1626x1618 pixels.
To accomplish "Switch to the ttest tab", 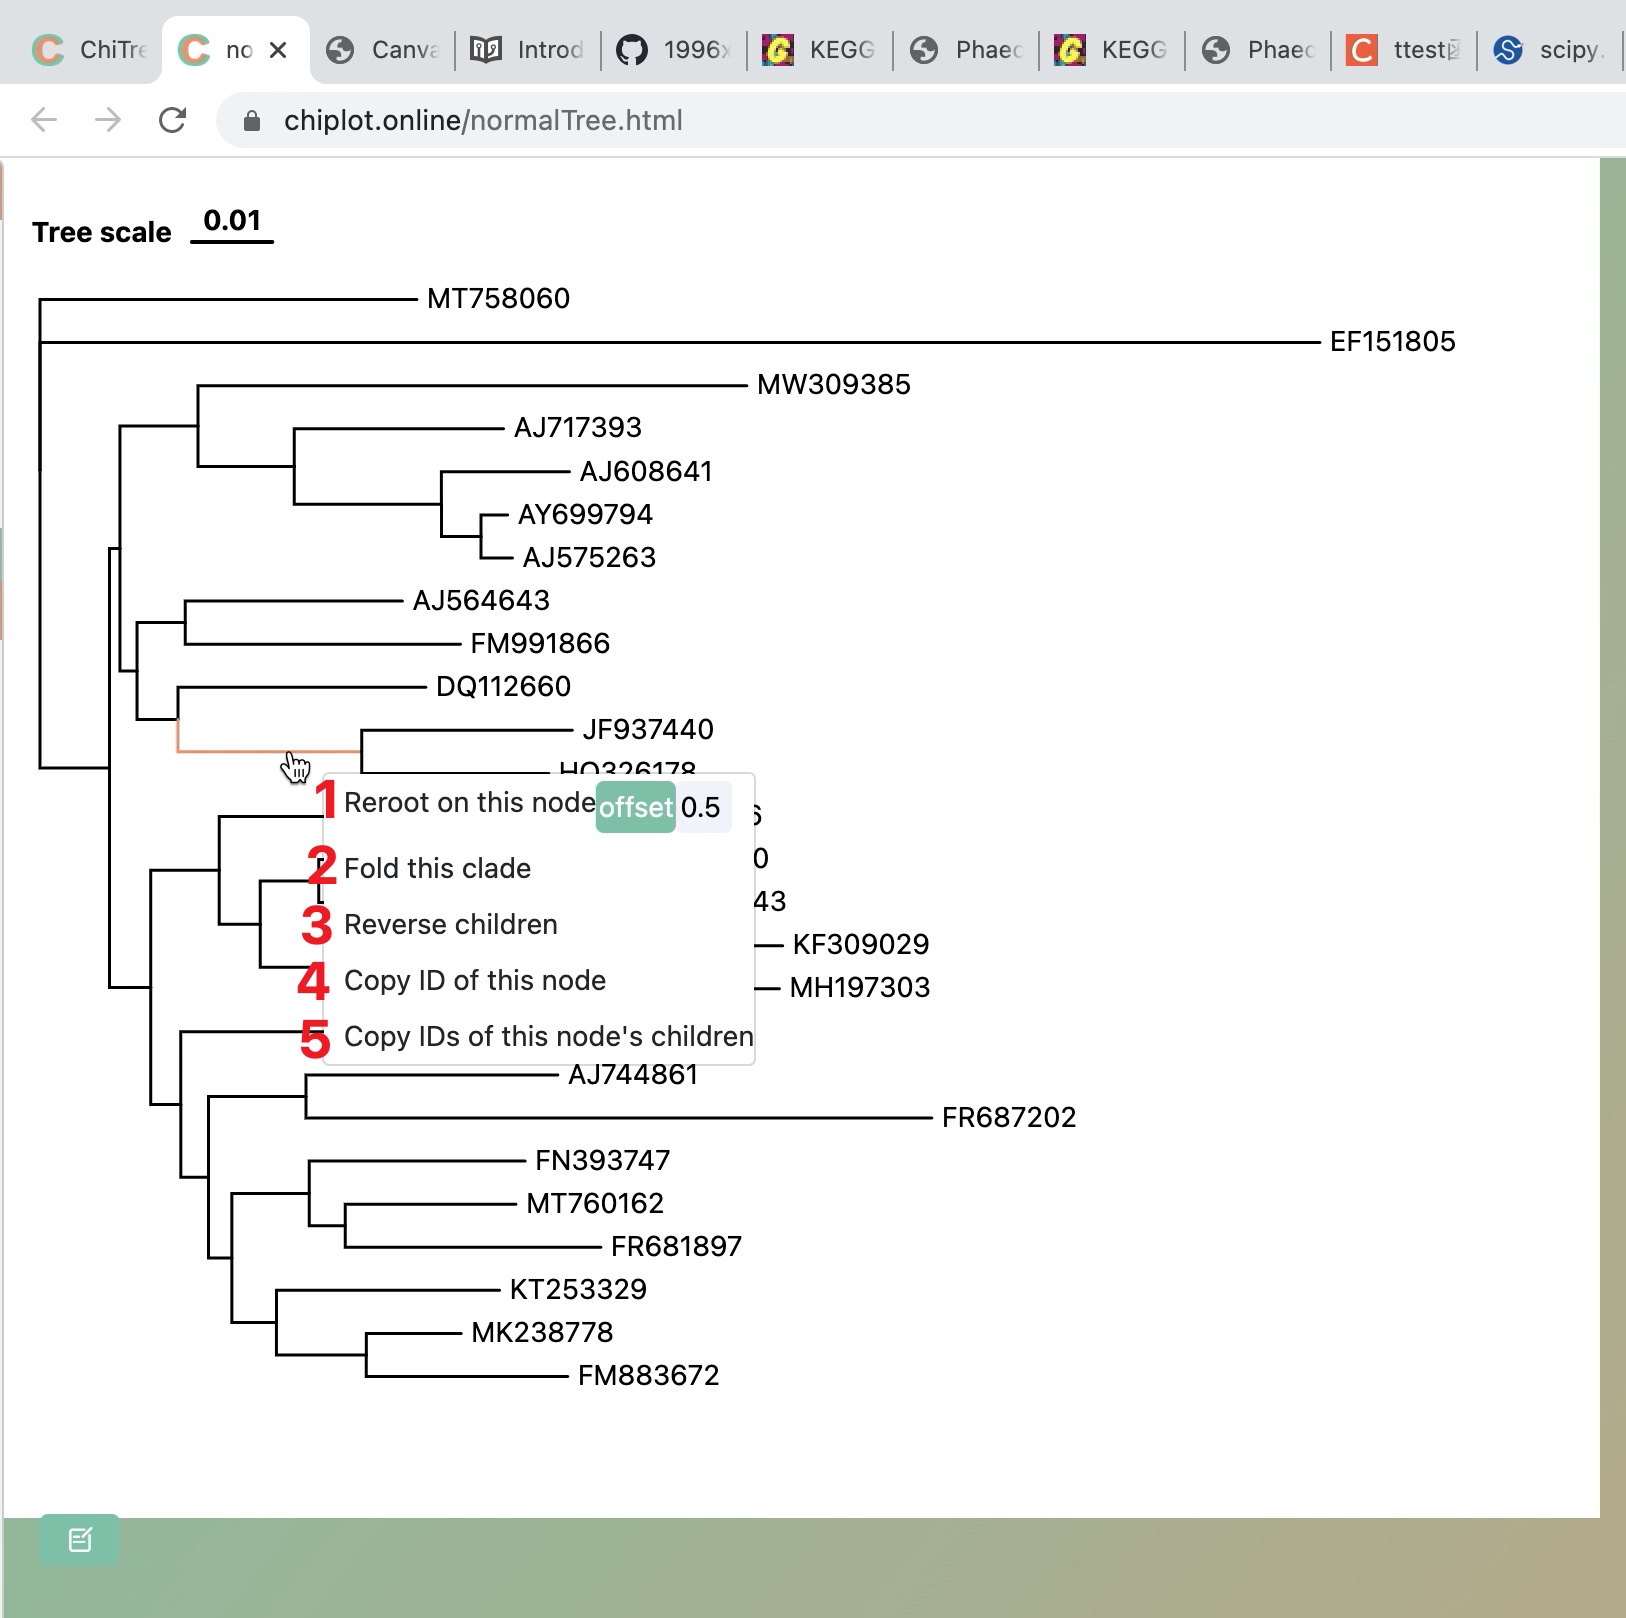I will pos(1403,50).
